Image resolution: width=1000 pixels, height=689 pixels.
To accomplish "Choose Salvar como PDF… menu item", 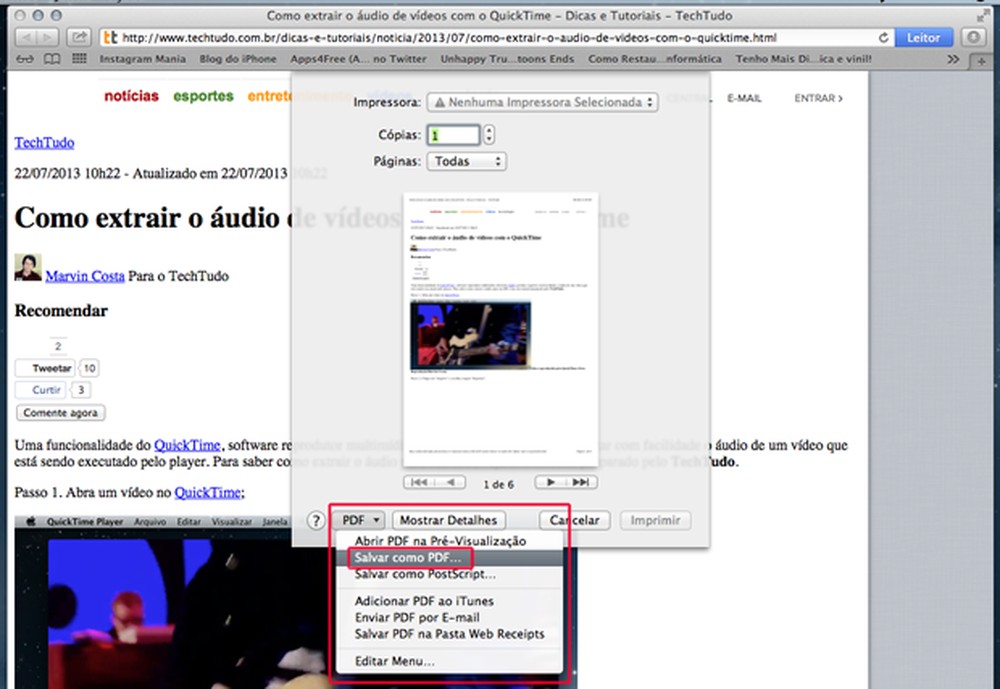I will pyautogui.click(x=449, y=558).
